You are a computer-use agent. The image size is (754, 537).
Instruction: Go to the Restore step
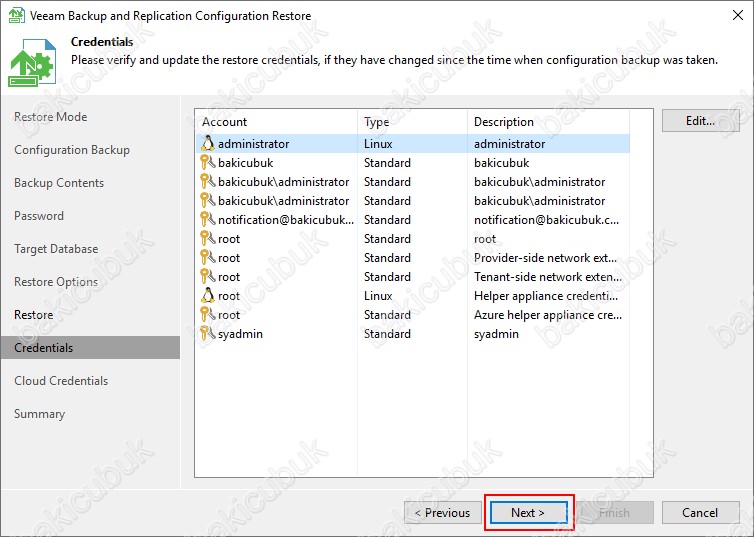tap(34, 315)
